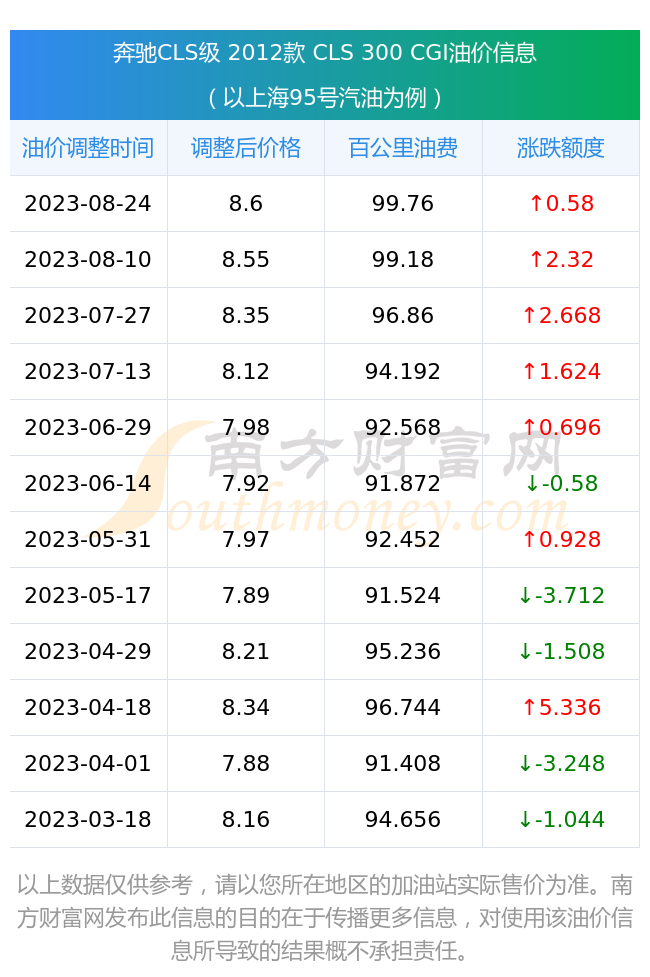Image resolution: width=650 pixels, height=977 pixels.
Task: Click the red change value ↑1.624
Action: tap(561, 372)
